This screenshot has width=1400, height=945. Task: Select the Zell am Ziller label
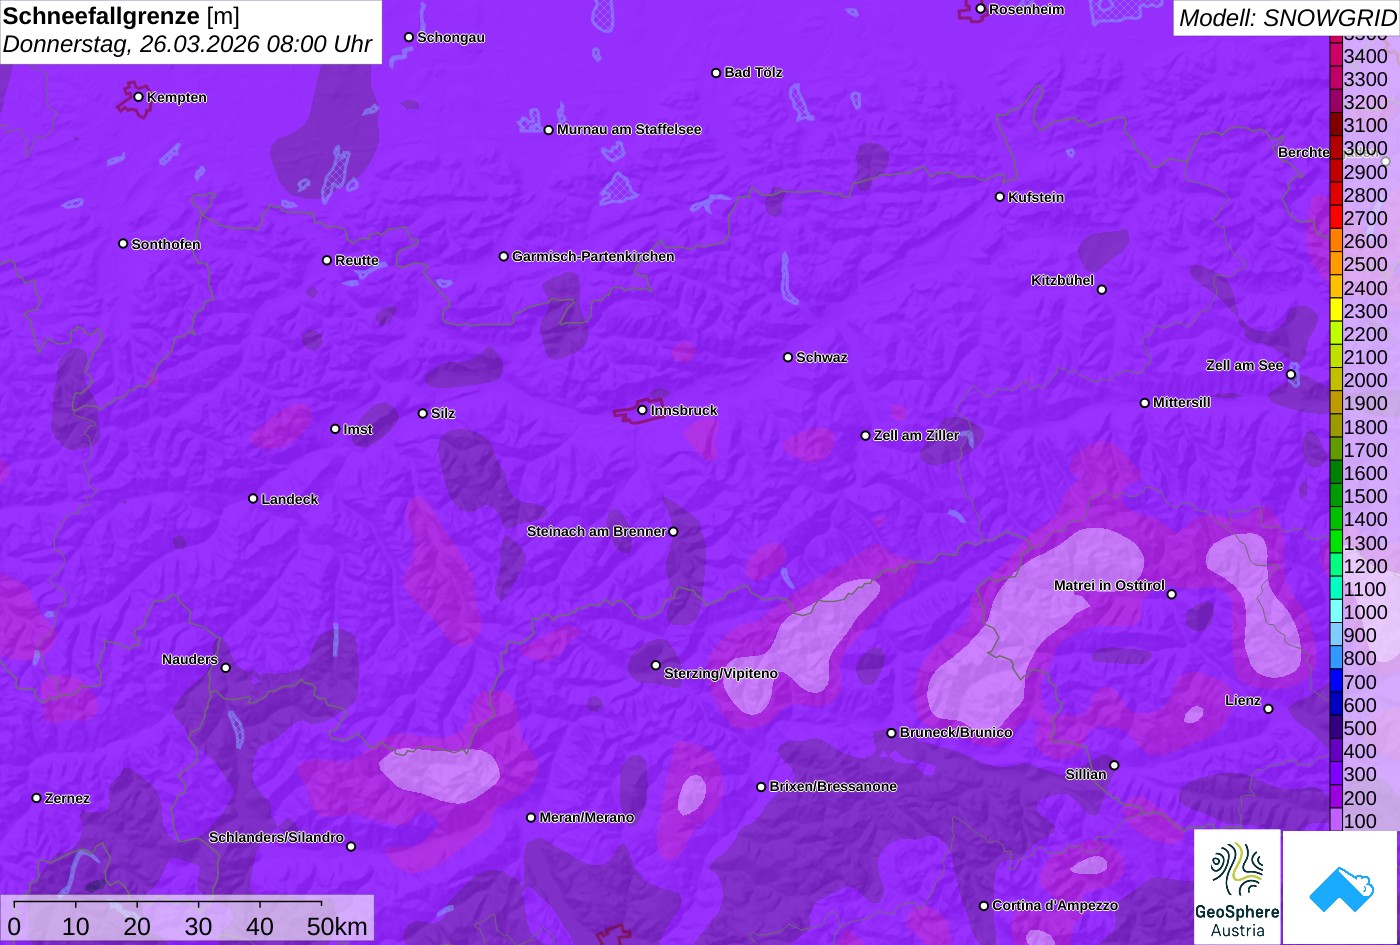(916, 435)
